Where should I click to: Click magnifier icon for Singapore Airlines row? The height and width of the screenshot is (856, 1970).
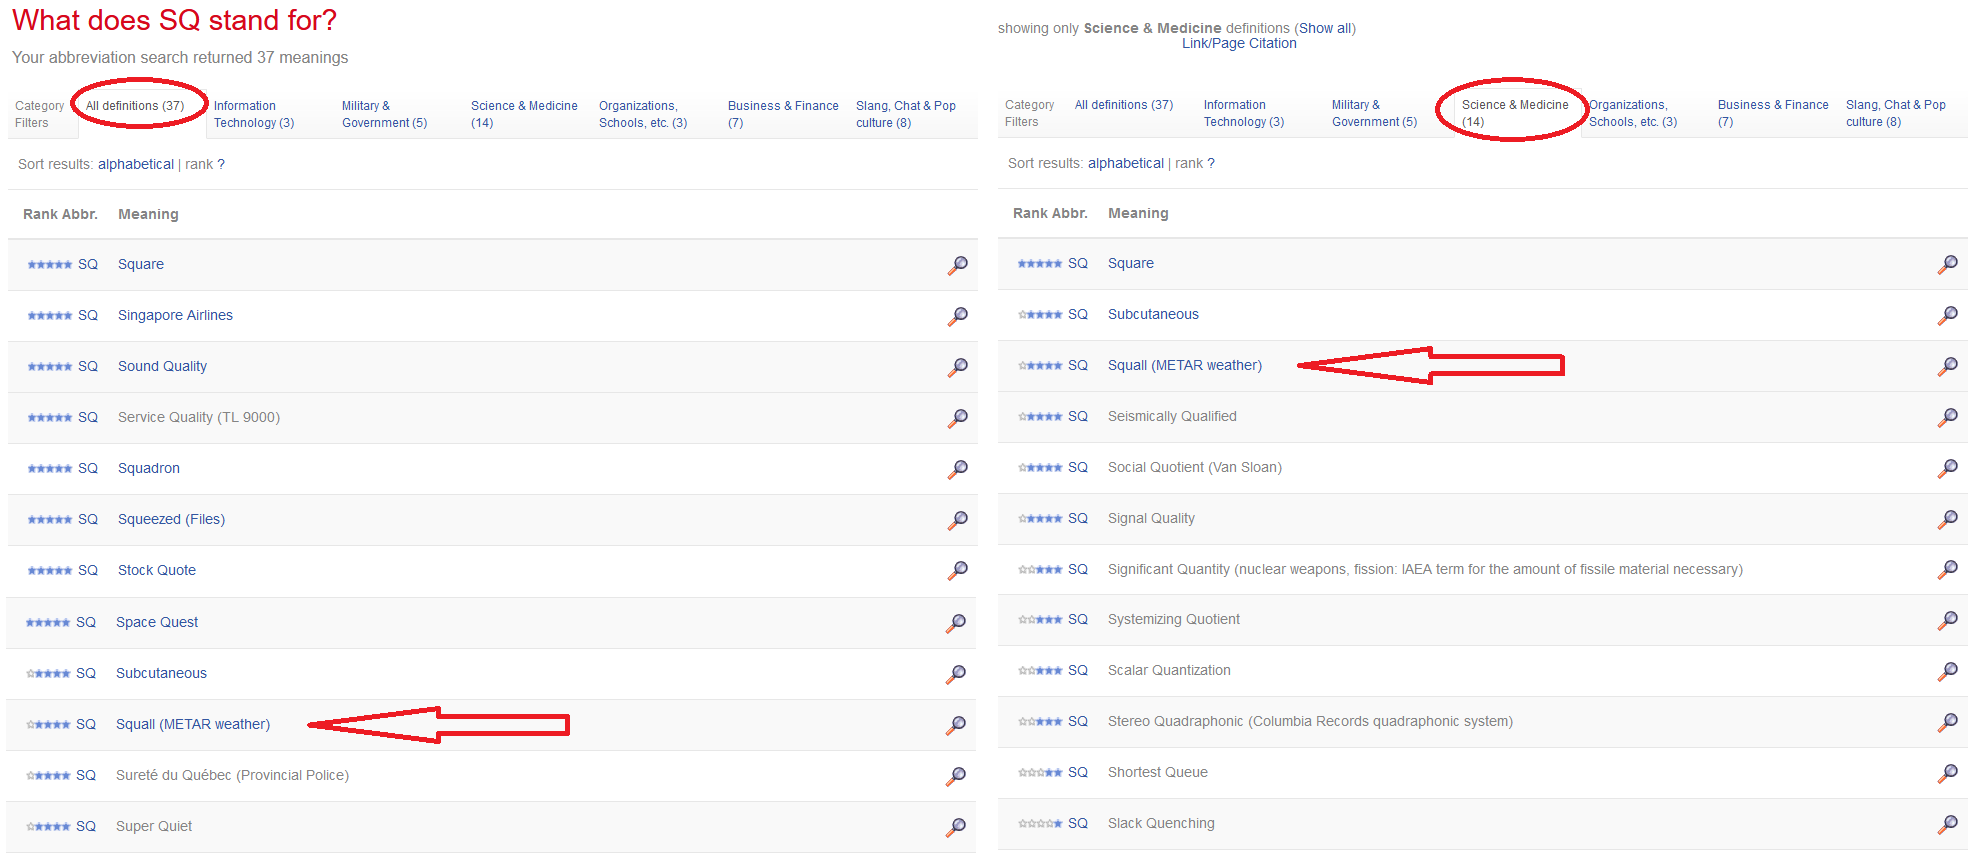(957, 316)
